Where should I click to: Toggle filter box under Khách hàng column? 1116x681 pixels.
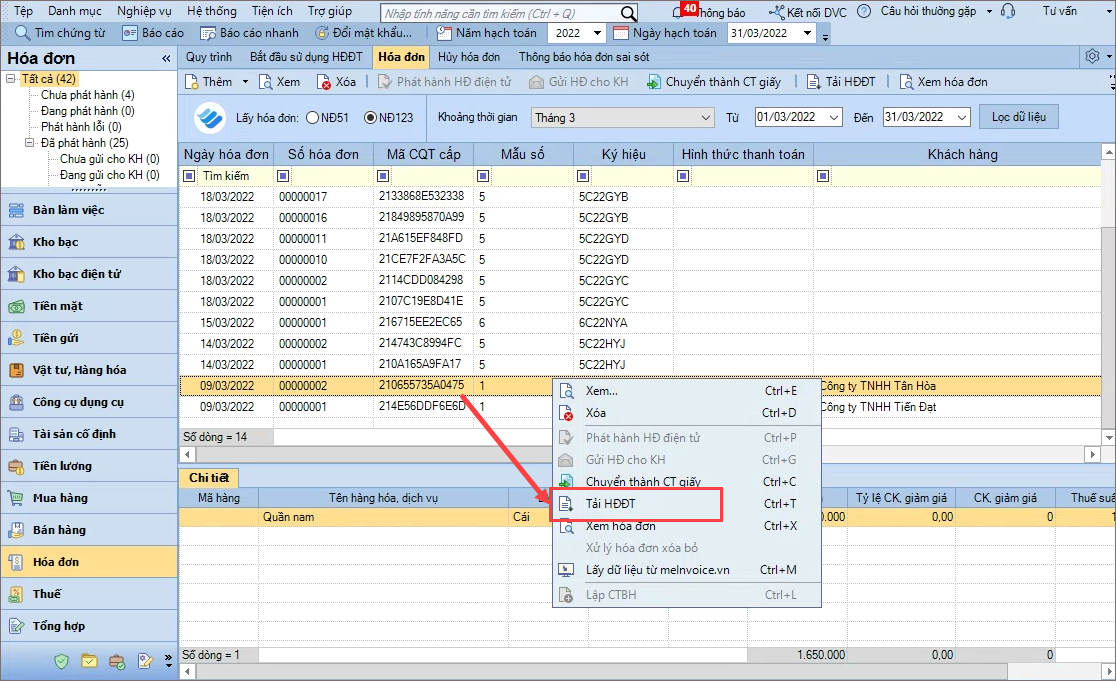(x=823, y=176)
